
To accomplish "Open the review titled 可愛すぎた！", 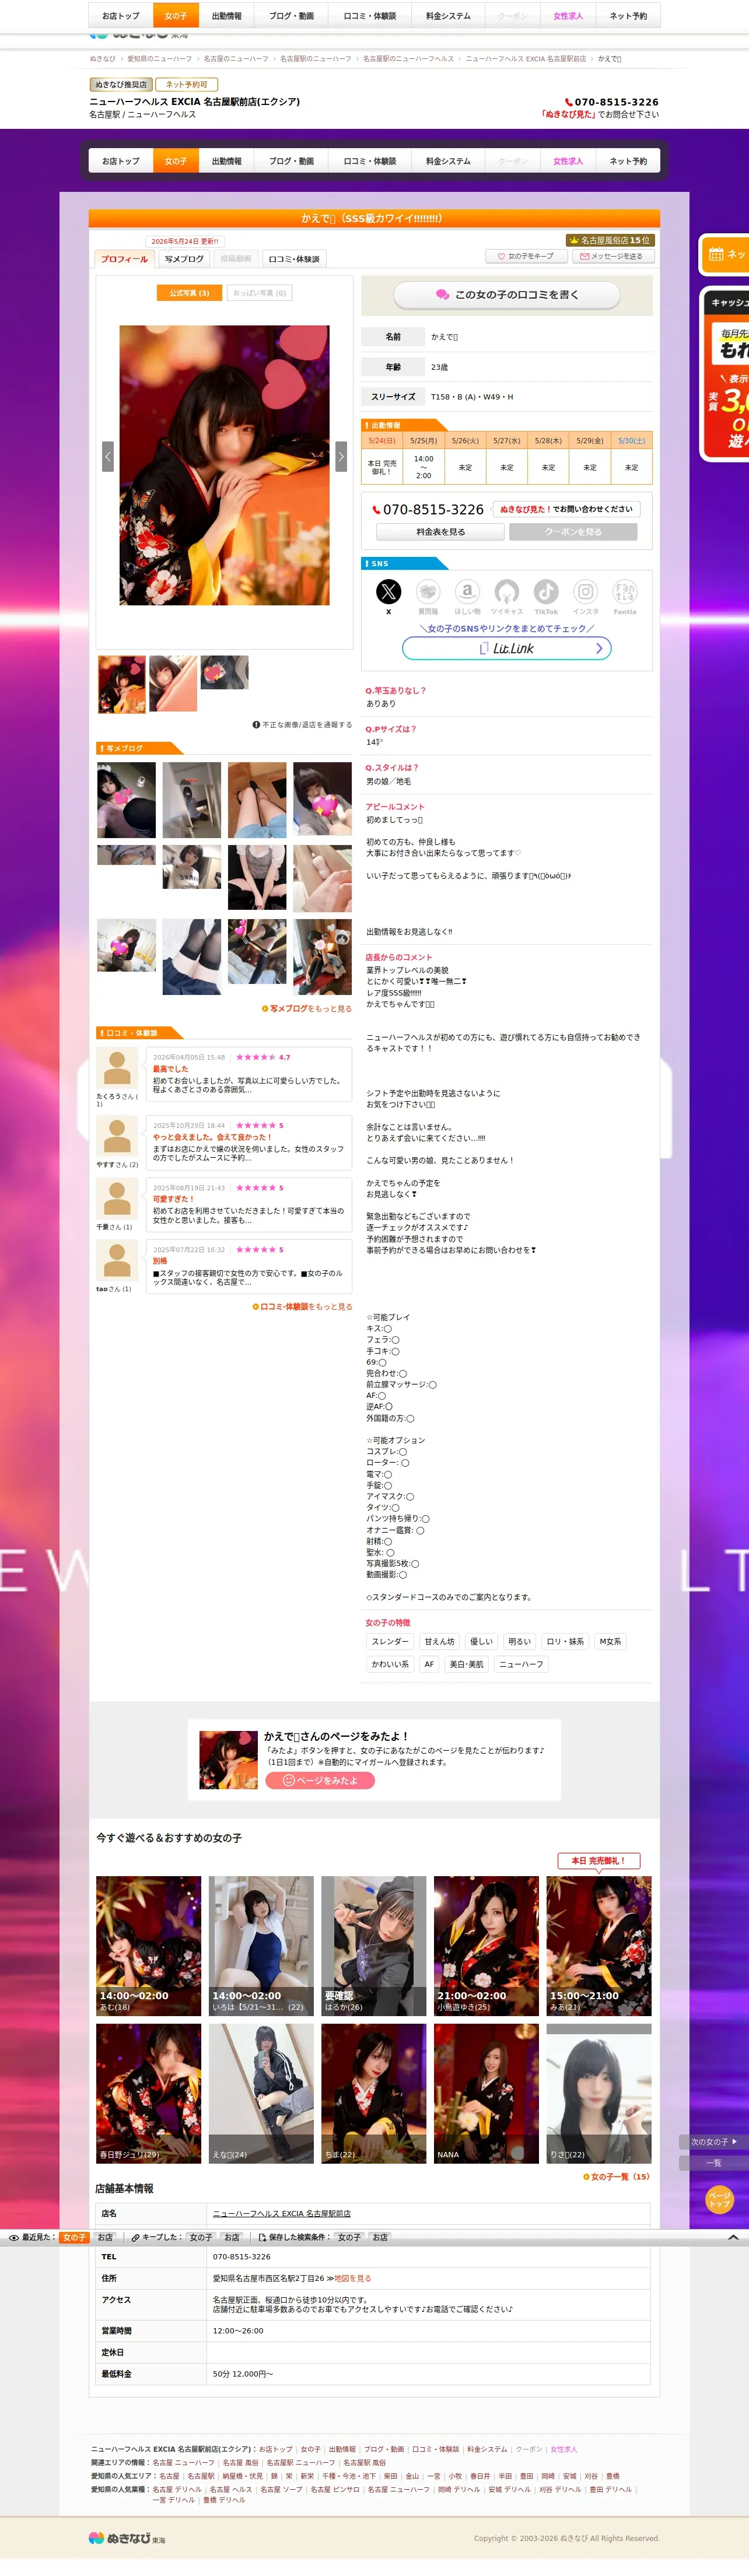I will click(173, 1199).
